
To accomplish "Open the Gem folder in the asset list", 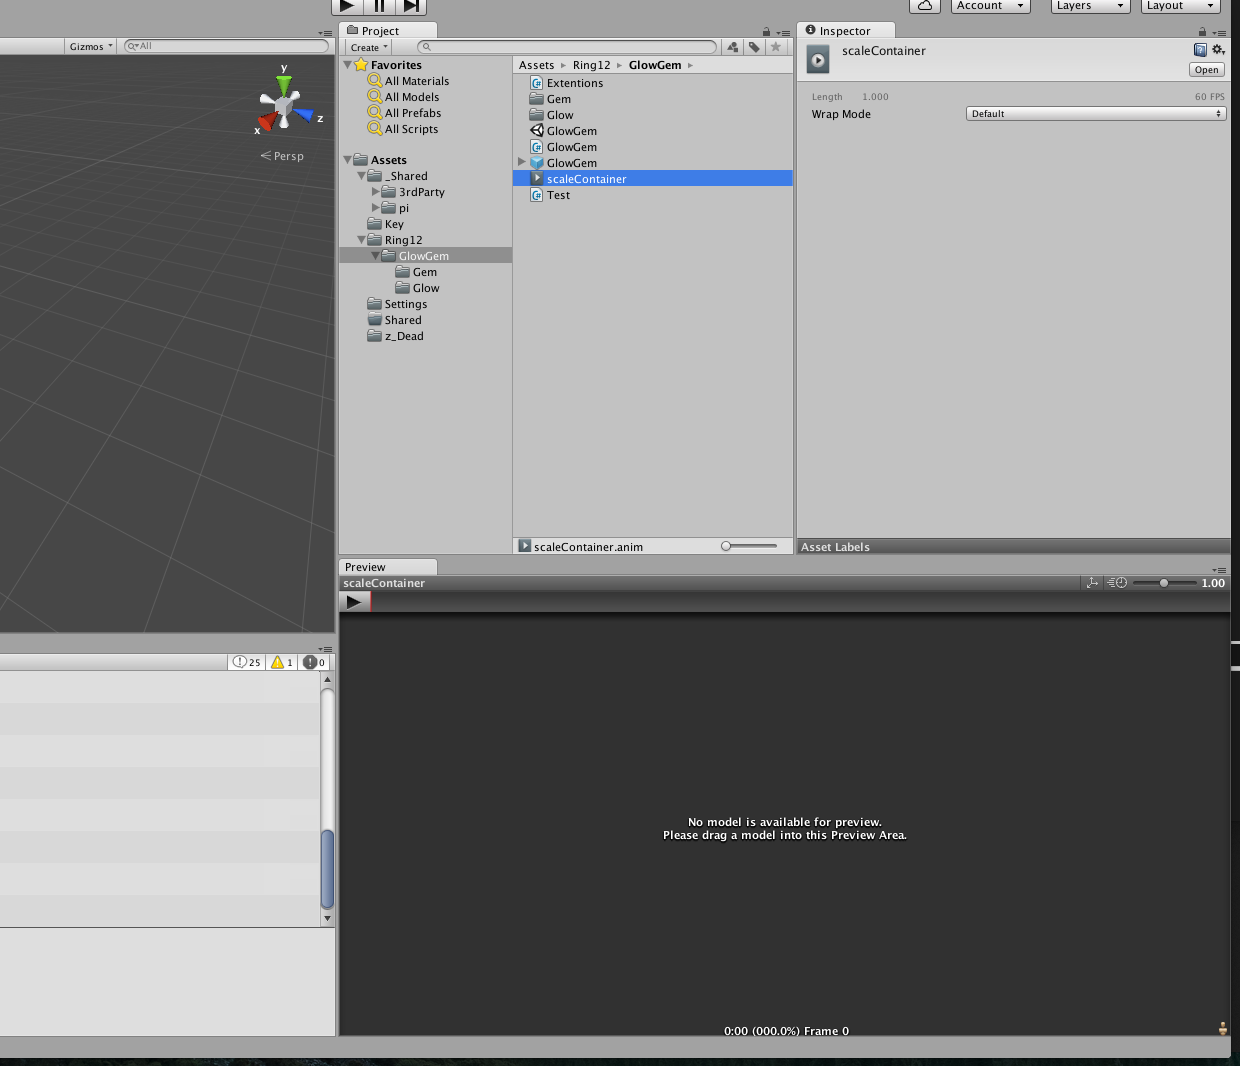I will point(559,99).
